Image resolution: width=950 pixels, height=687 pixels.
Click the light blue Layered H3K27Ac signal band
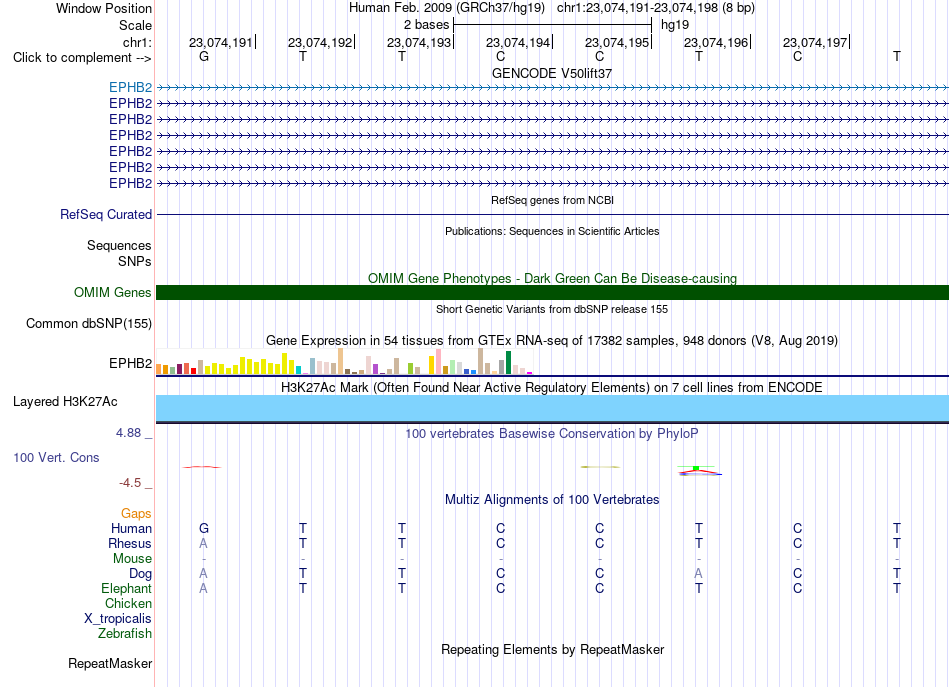552,408
